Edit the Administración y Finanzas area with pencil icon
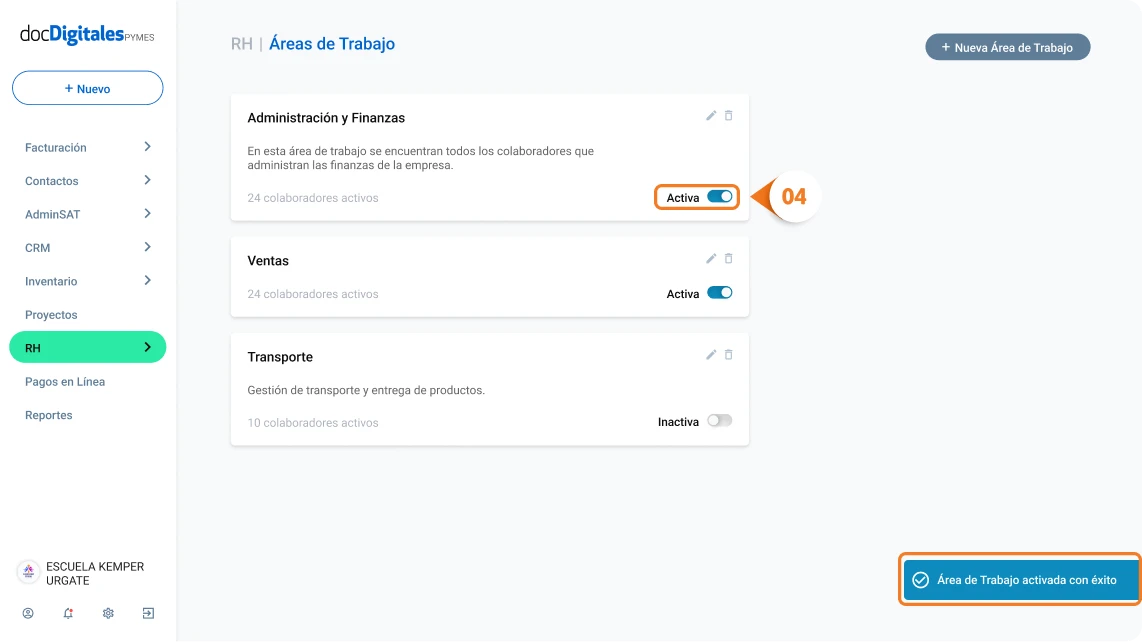 pos(711,116)
